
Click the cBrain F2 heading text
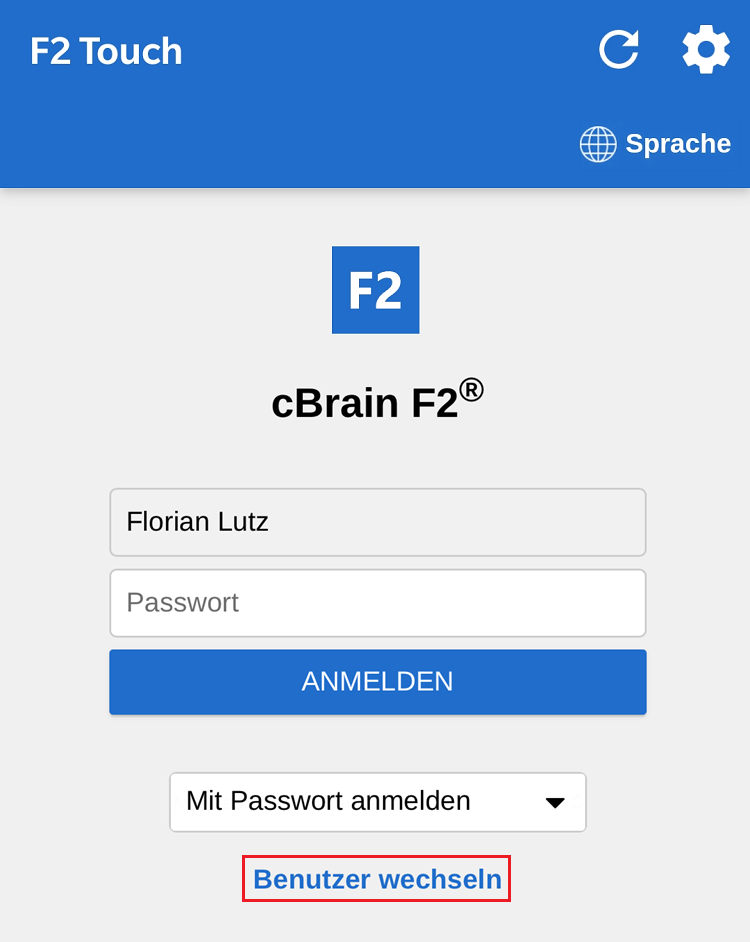[x=364, y=403]
